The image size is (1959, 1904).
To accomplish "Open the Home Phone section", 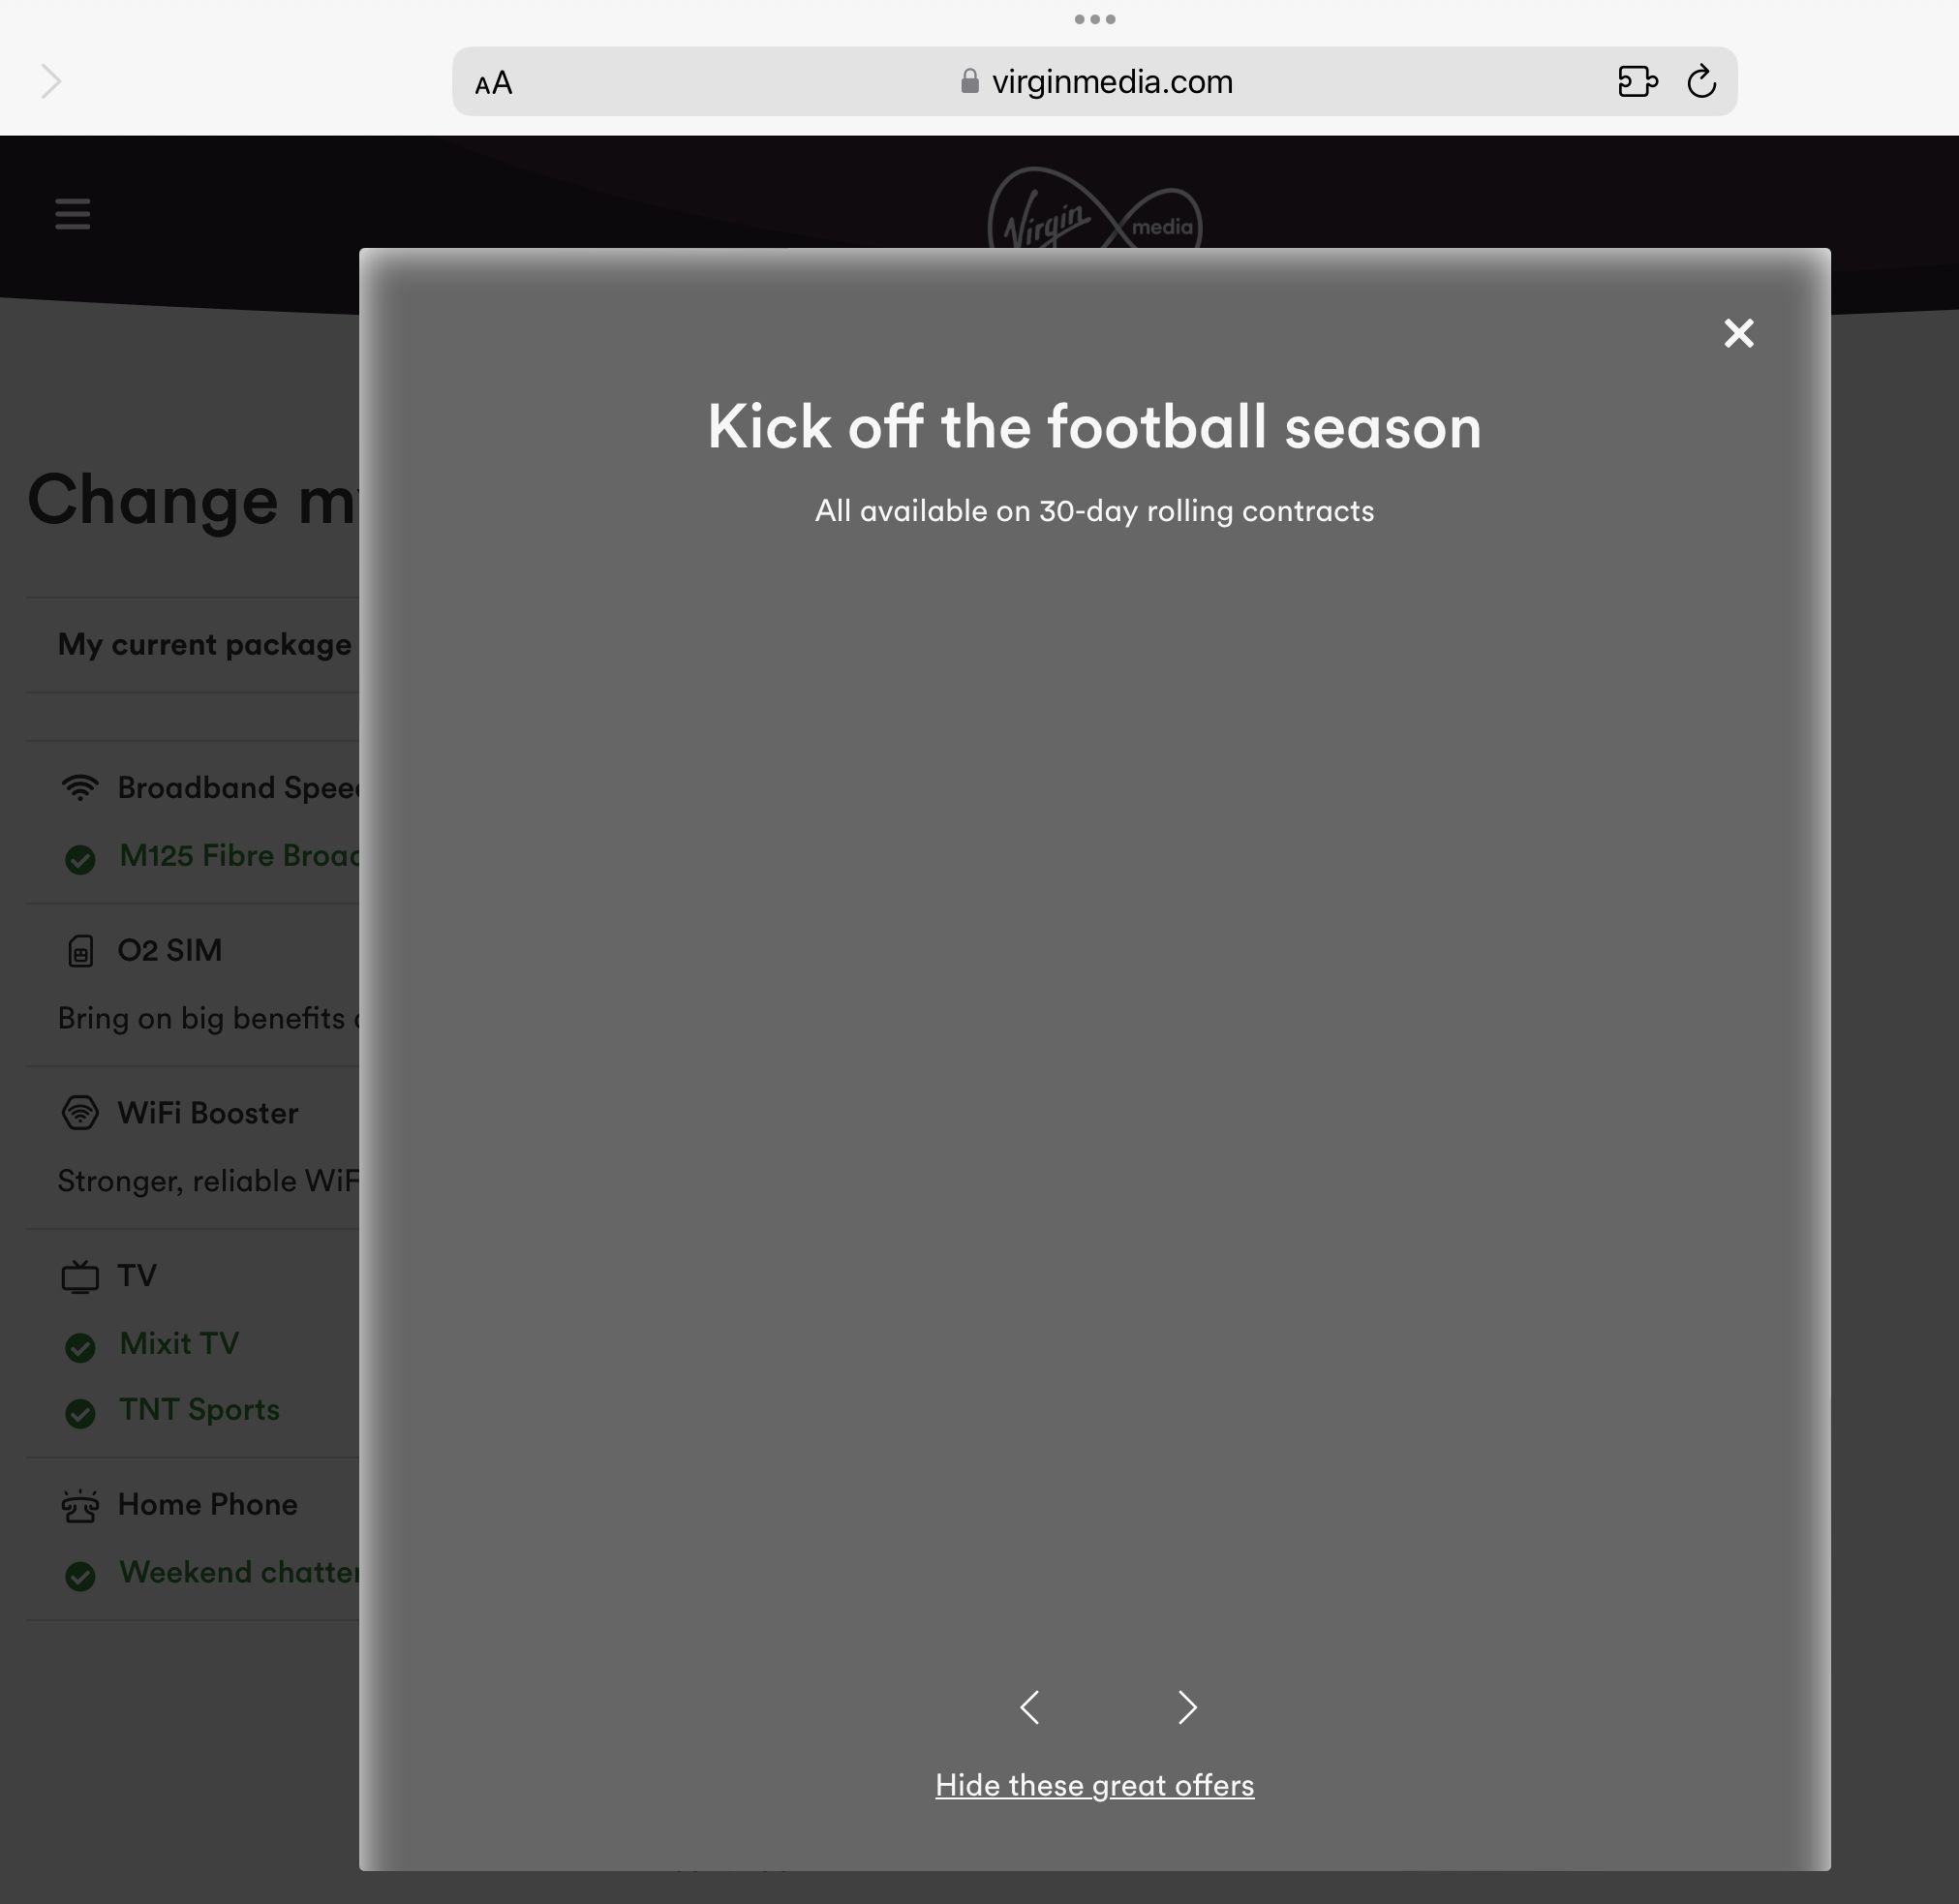I will tap(207, 1504).
